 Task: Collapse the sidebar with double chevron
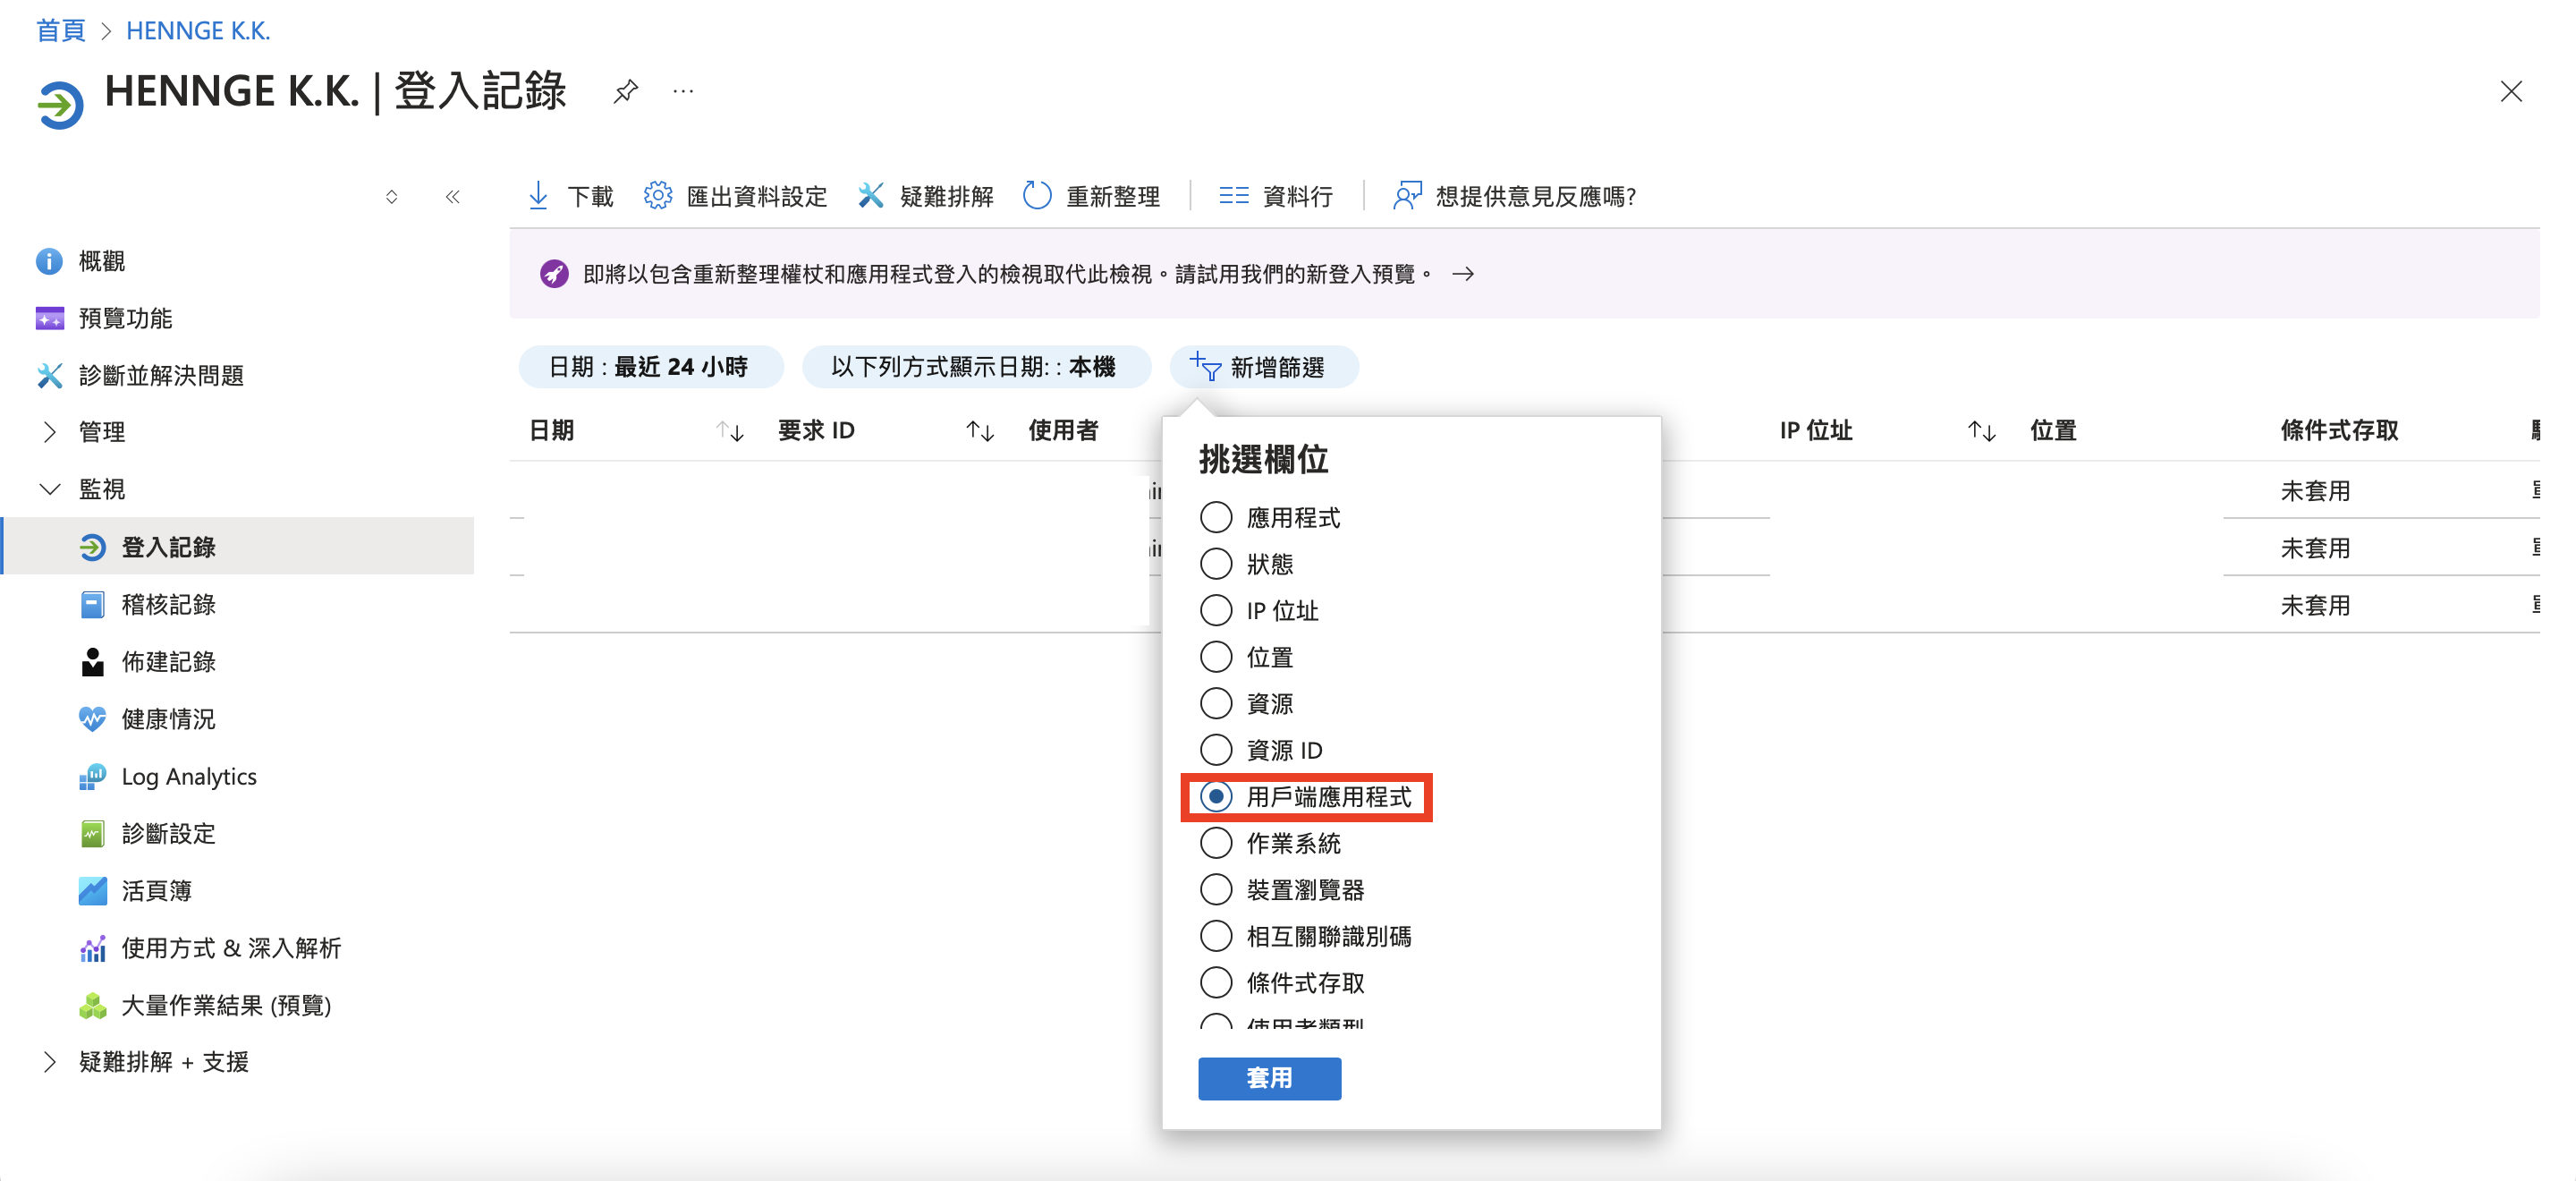(452, 196)
